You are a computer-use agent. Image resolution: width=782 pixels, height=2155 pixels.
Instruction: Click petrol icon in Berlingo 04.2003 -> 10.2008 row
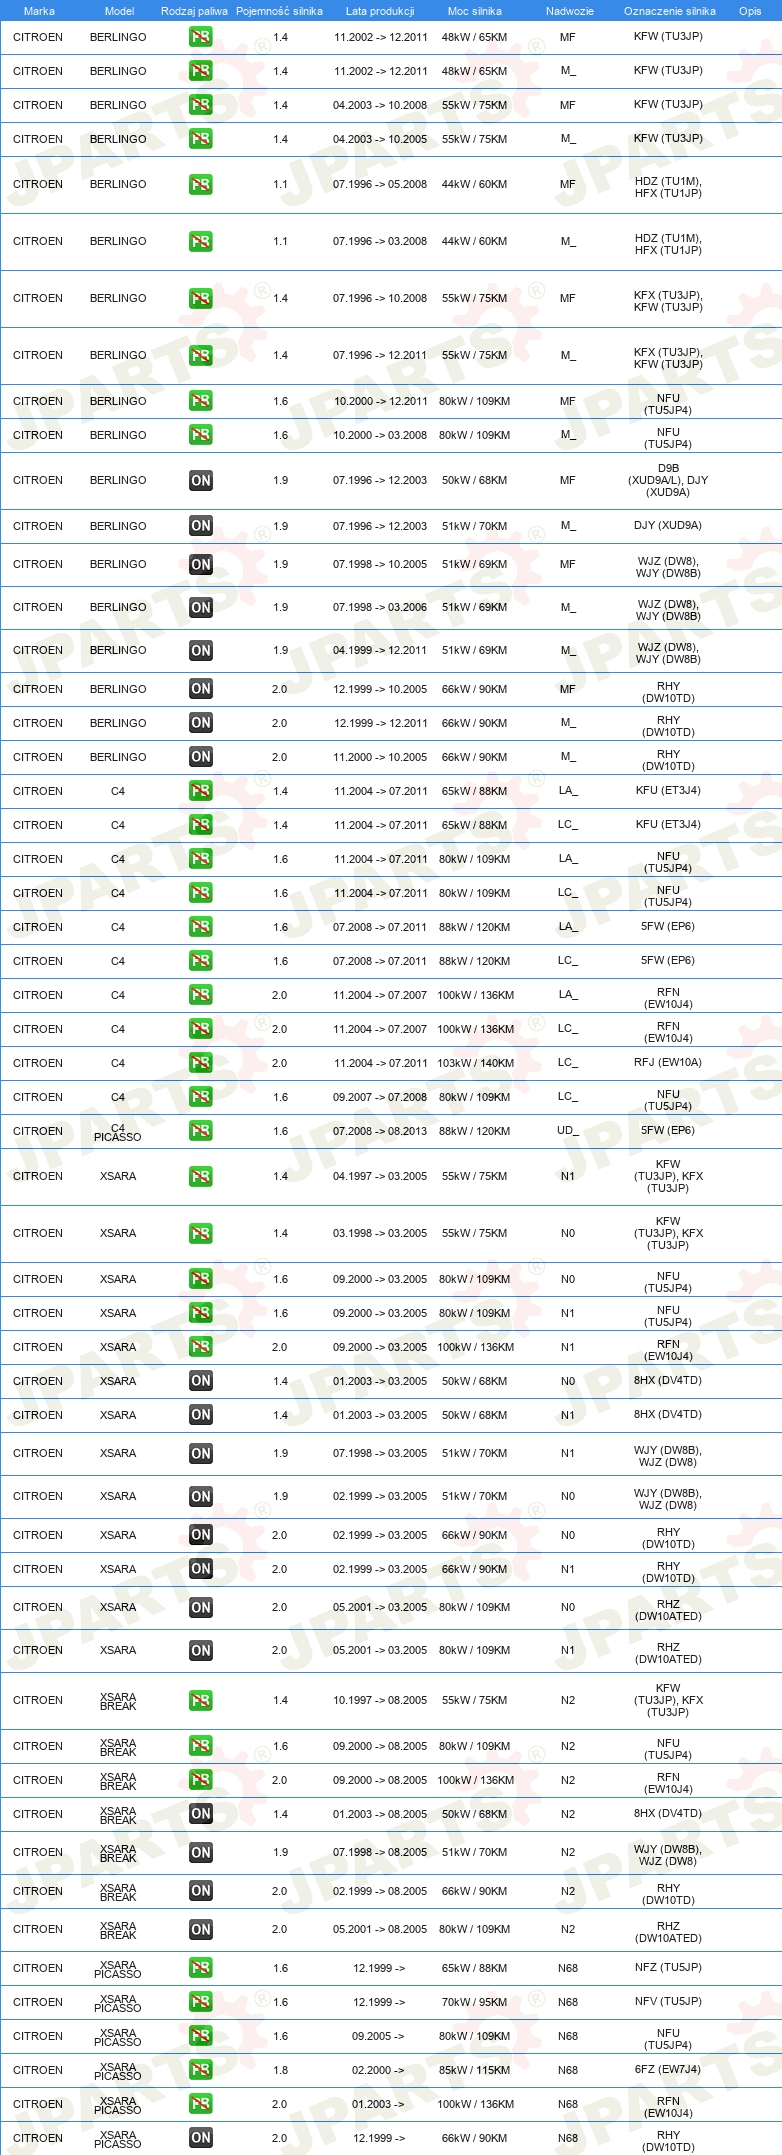coord(201,105)
